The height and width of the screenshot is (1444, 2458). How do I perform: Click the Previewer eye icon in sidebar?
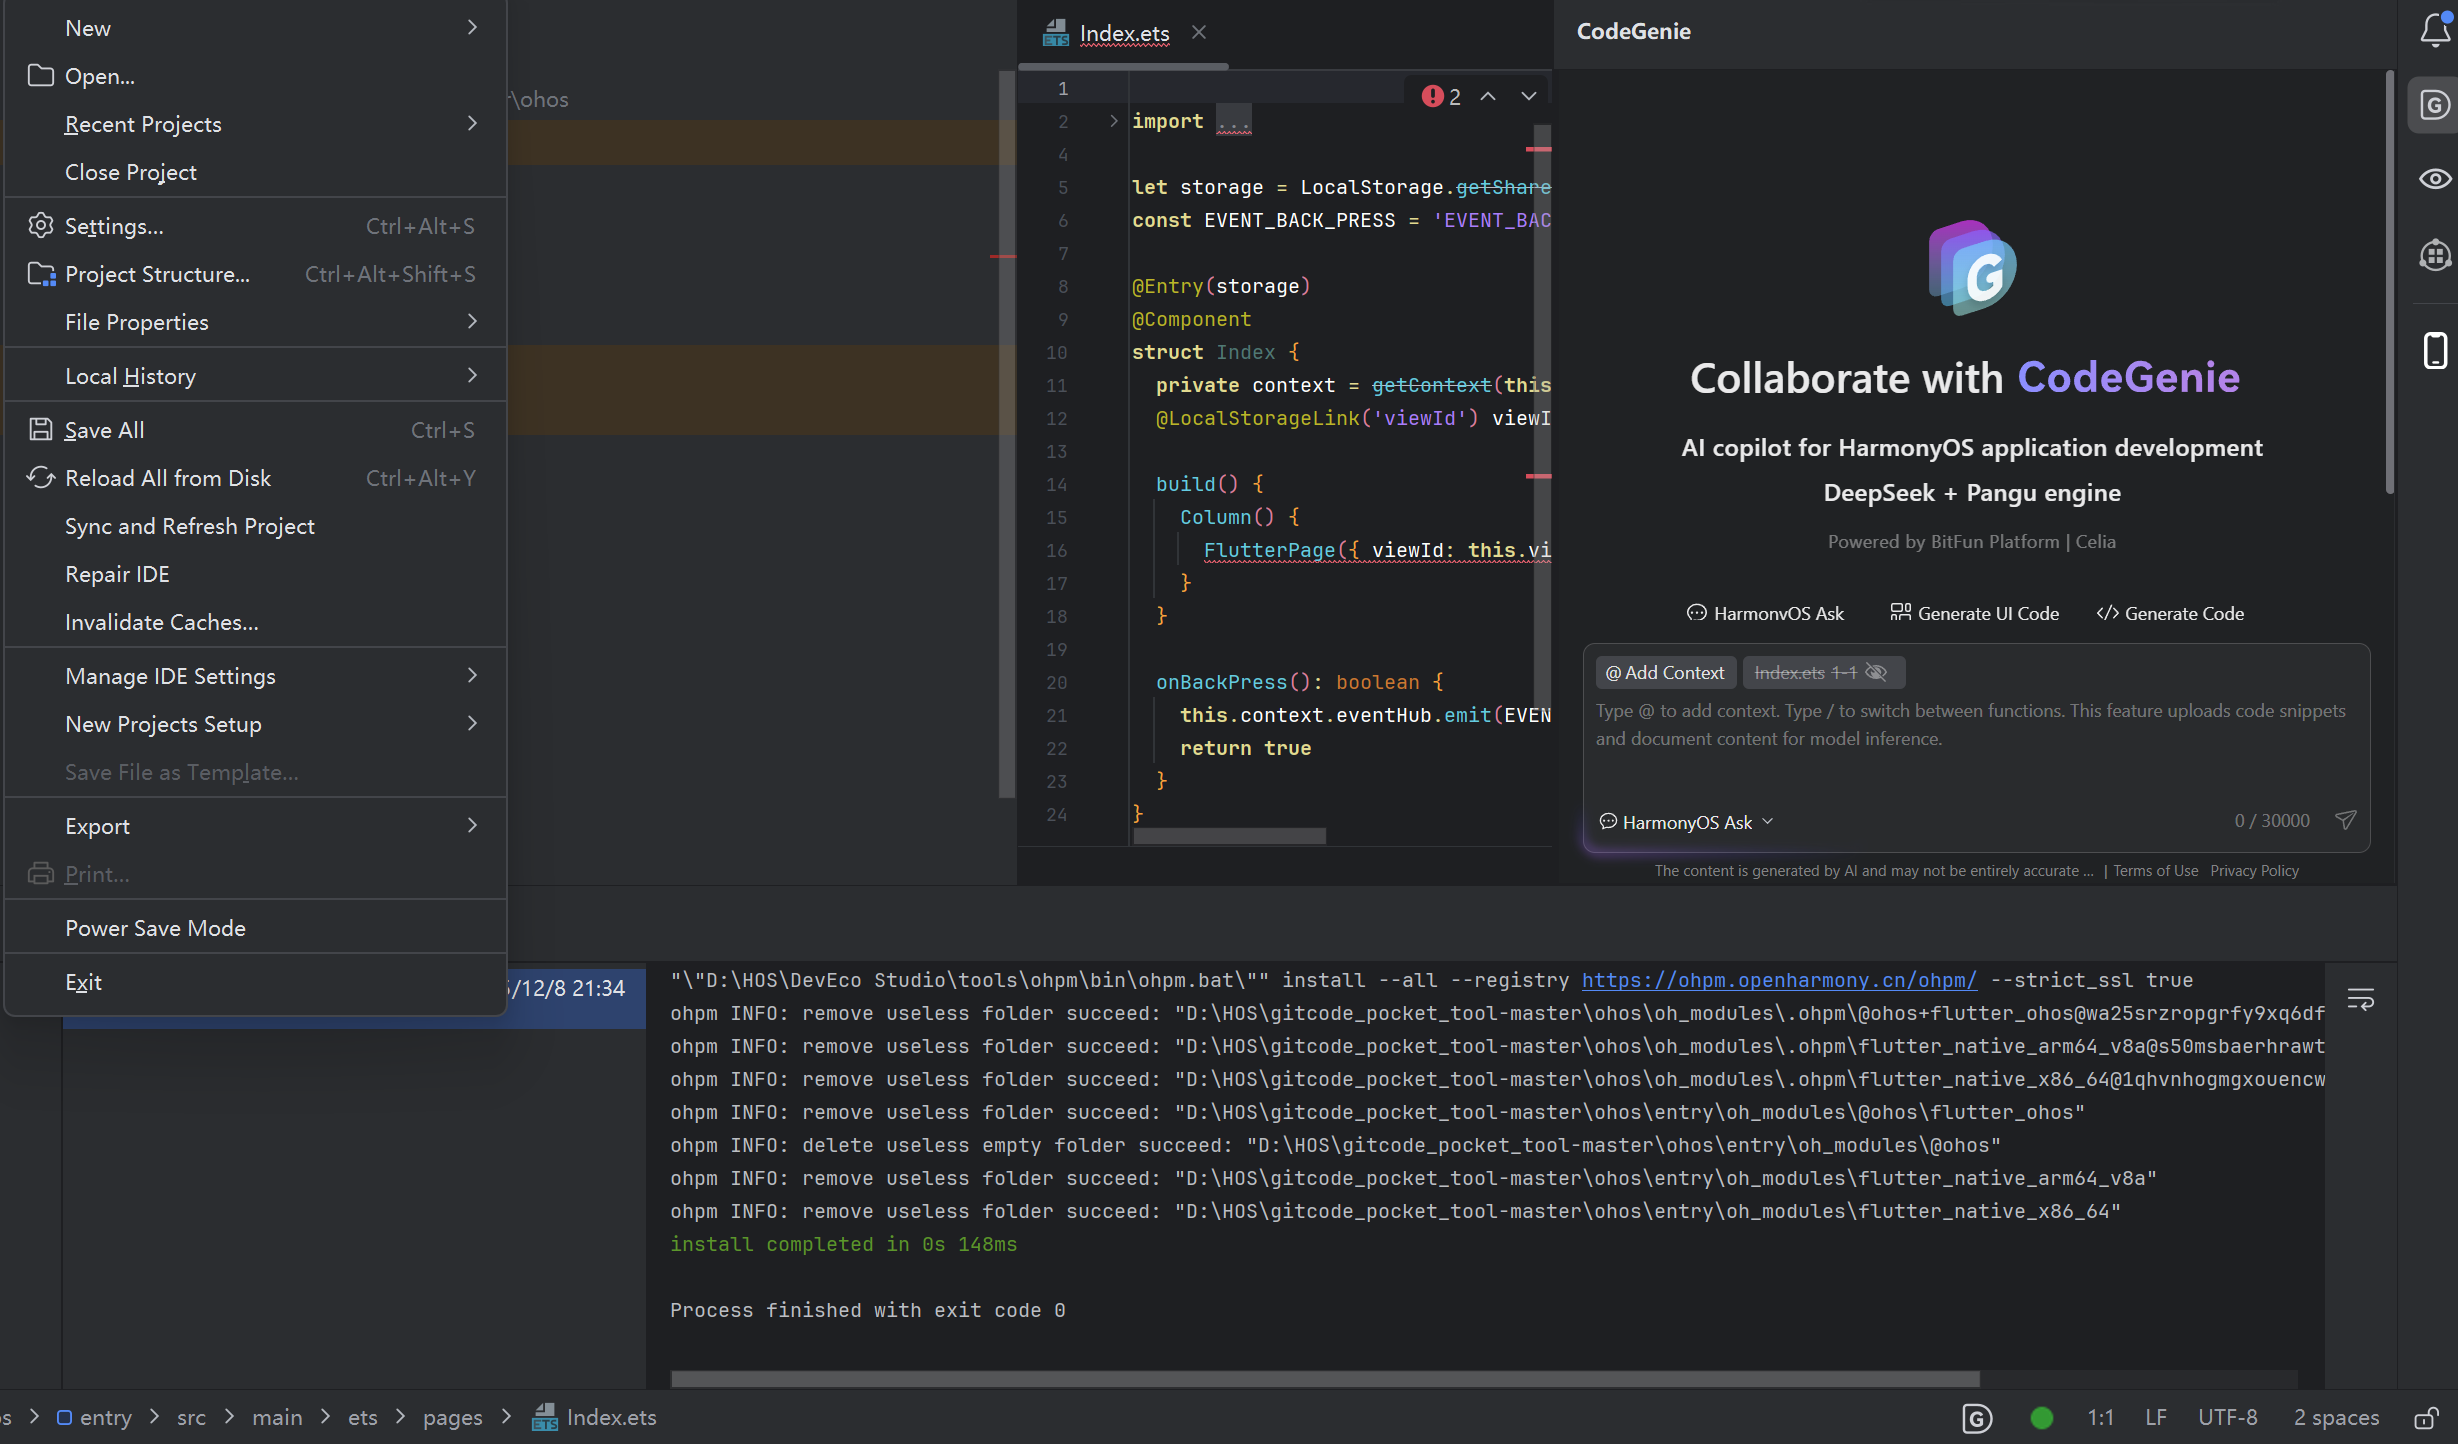pos(2435,179)
